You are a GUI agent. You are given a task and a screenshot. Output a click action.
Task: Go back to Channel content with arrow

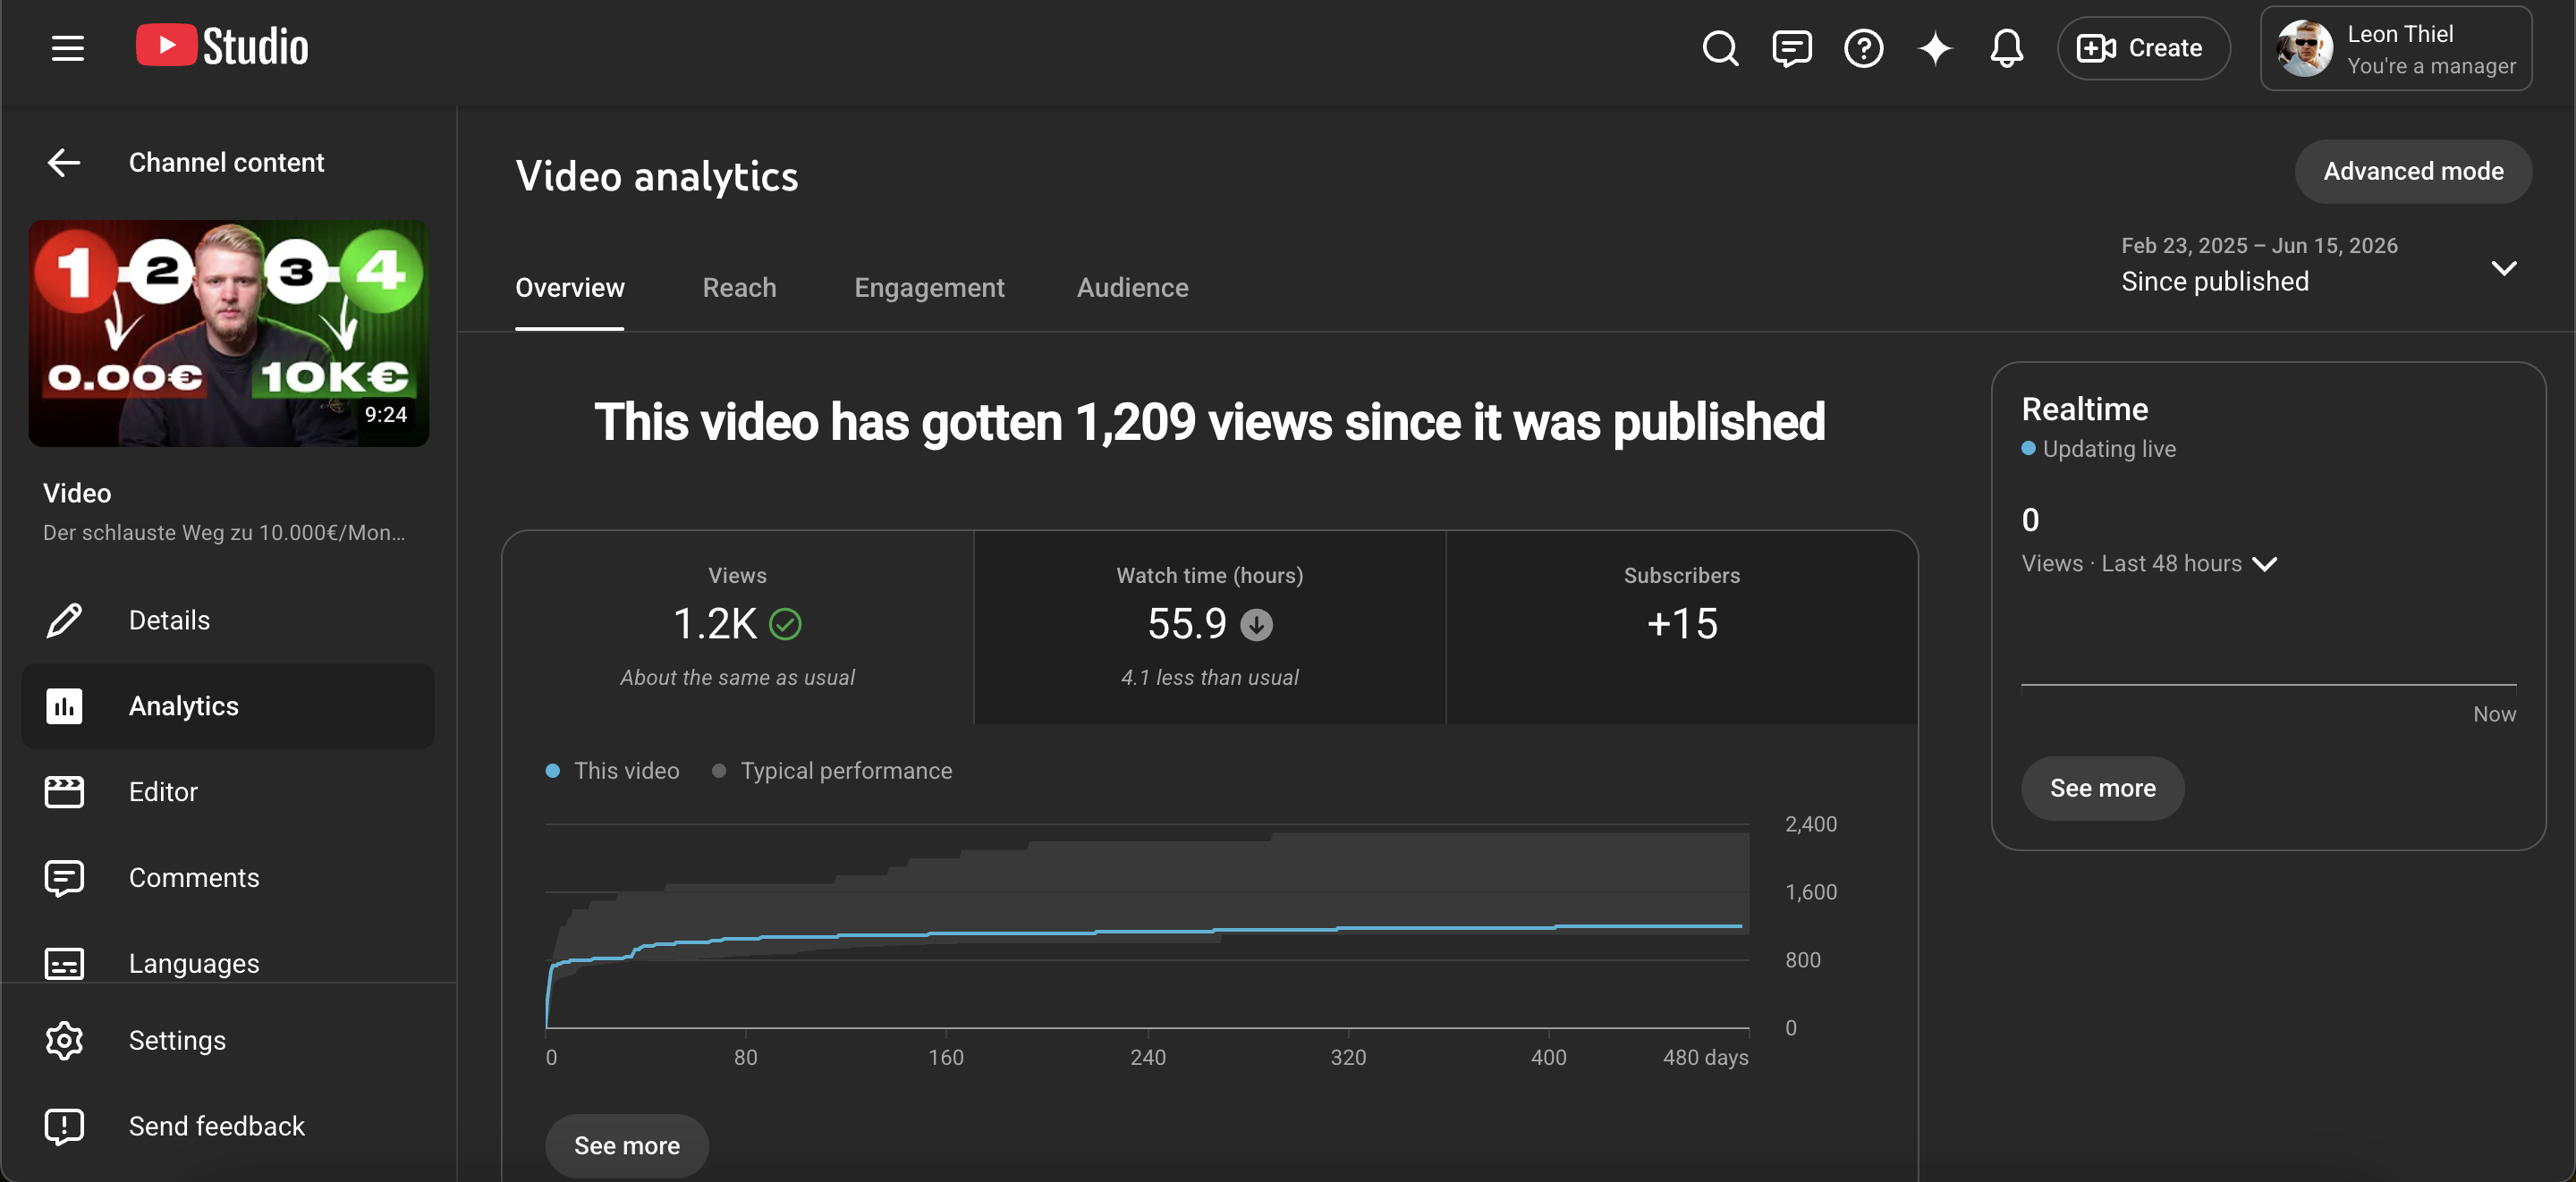tap(64, 162)
